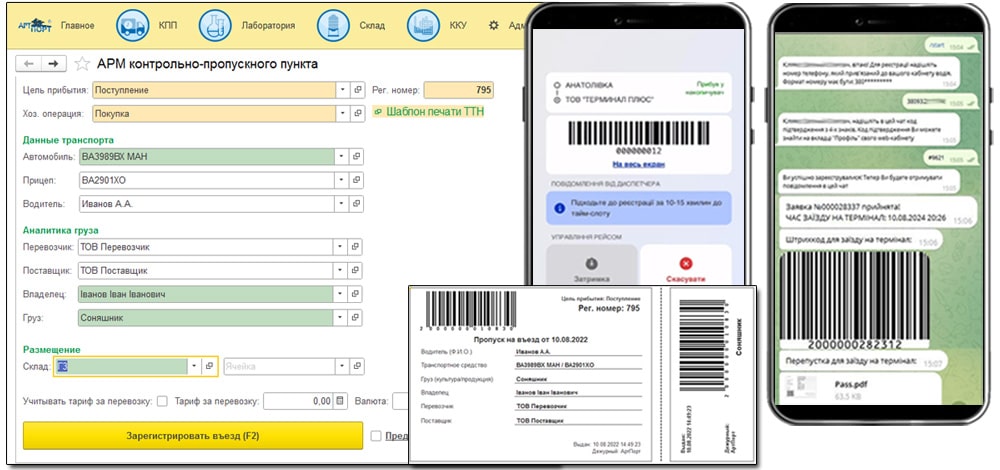
Task: Open the Лаборатория menu label
Action: click(268, 26)
